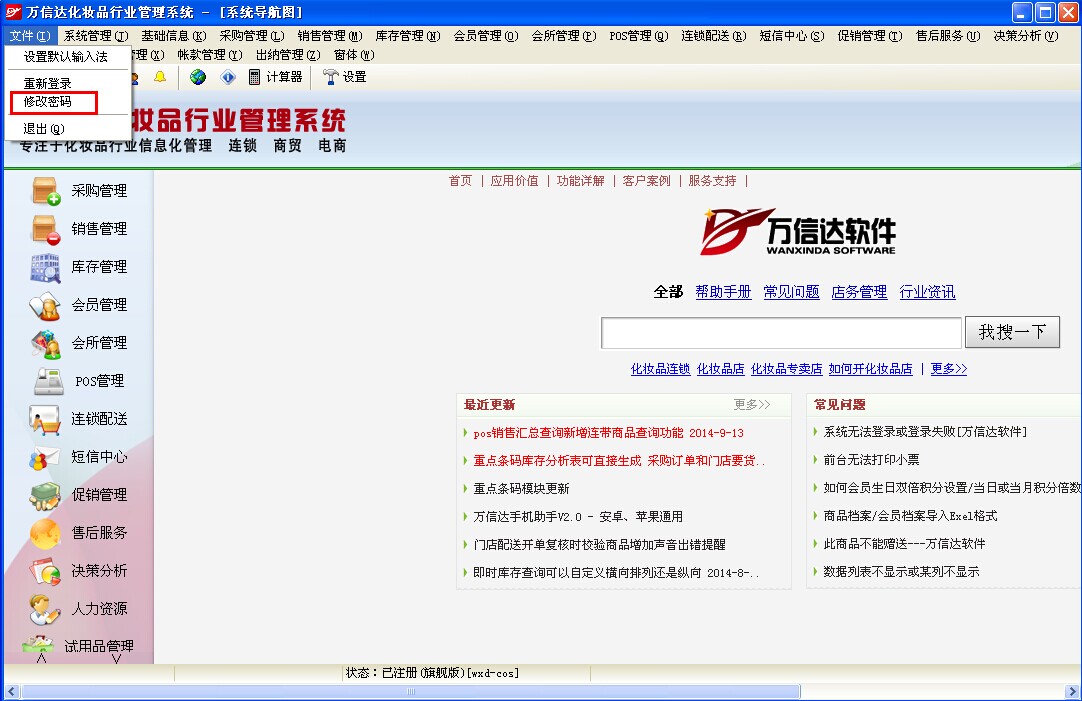1082x701 pixels.
Task: Select 重新登录 in the open menu
Action: 48,84
